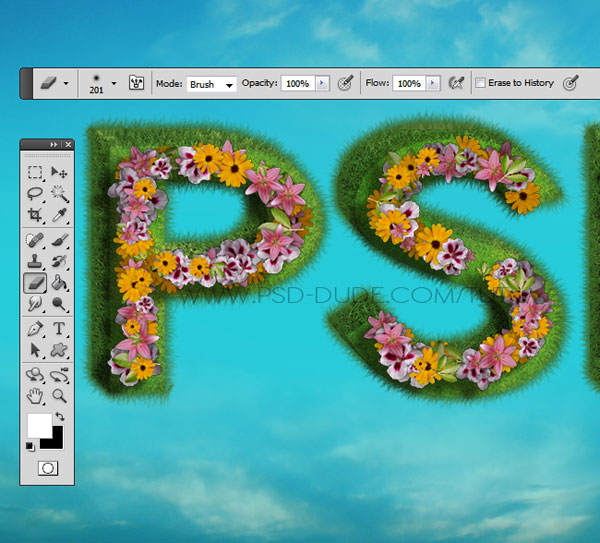Expand the brush preset picker

click(114, 83)
